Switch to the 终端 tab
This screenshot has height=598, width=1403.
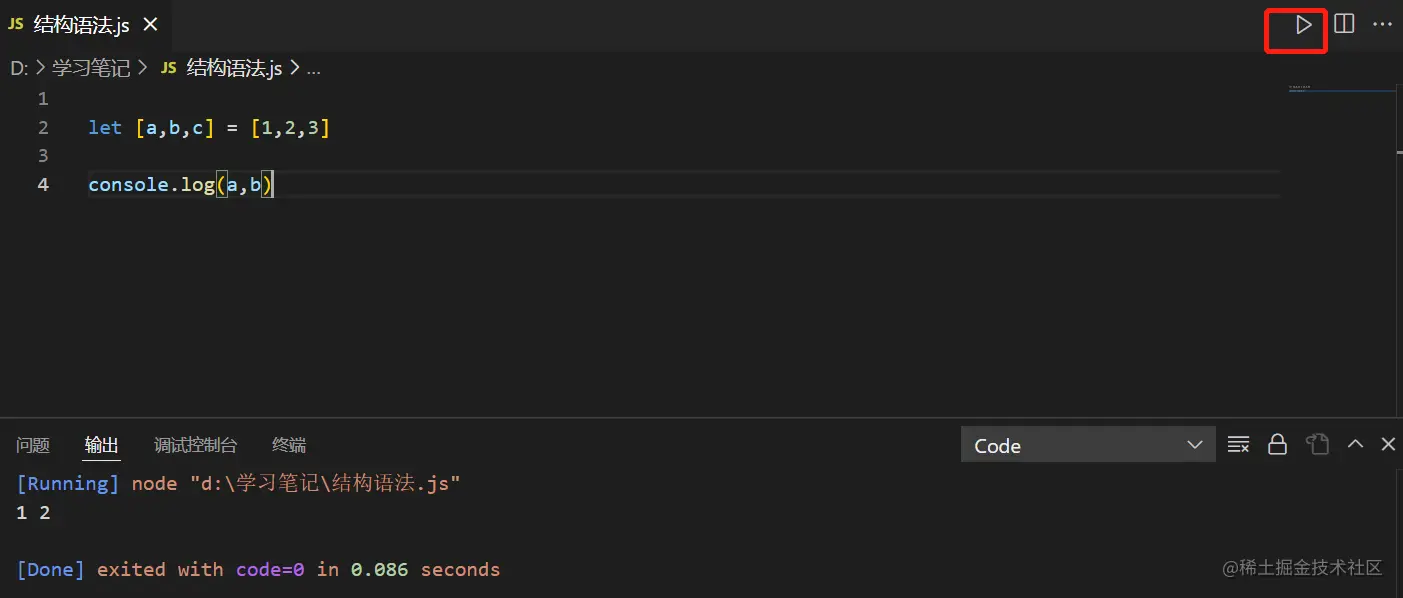click(x=289, y=446)
